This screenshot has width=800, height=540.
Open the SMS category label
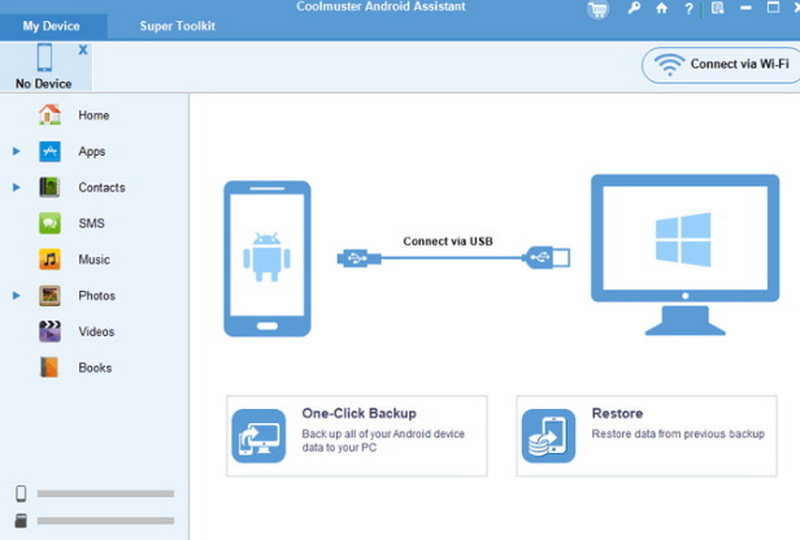(x=91, y=224)
